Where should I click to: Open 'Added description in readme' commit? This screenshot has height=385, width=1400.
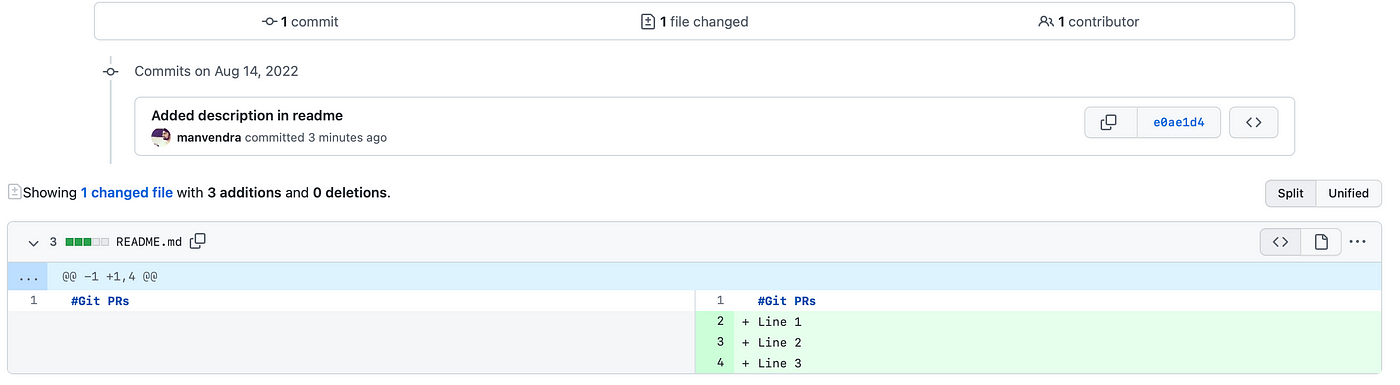click(247, 115)
